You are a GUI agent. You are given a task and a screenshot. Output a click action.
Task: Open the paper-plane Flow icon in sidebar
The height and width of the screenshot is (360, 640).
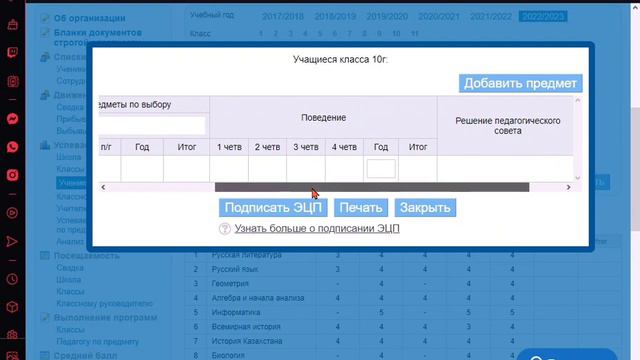coord(12,241)
